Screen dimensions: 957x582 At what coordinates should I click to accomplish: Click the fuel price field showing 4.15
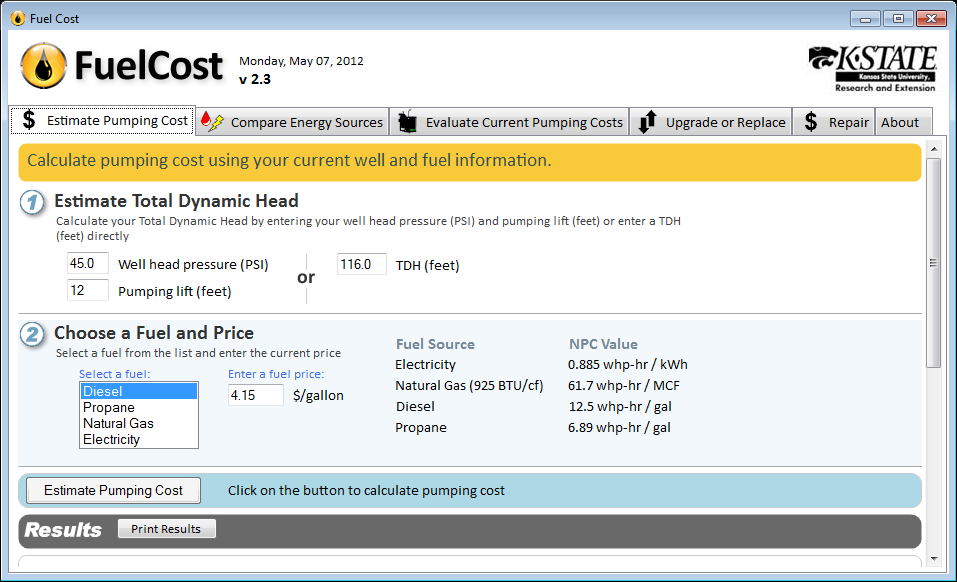(256, 395)
